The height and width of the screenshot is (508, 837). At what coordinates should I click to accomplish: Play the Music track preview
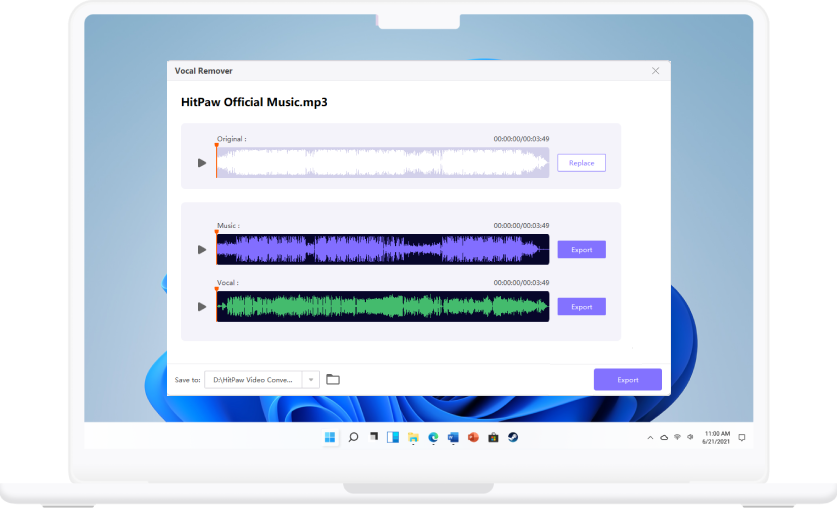tap(202, 250)
